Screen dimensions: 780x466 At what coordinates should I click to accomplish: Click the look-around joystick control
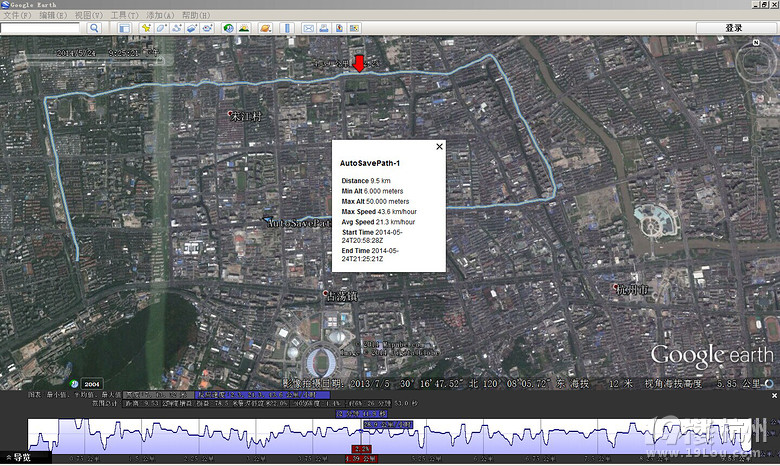pyautogui.click(x=756, y=63)
